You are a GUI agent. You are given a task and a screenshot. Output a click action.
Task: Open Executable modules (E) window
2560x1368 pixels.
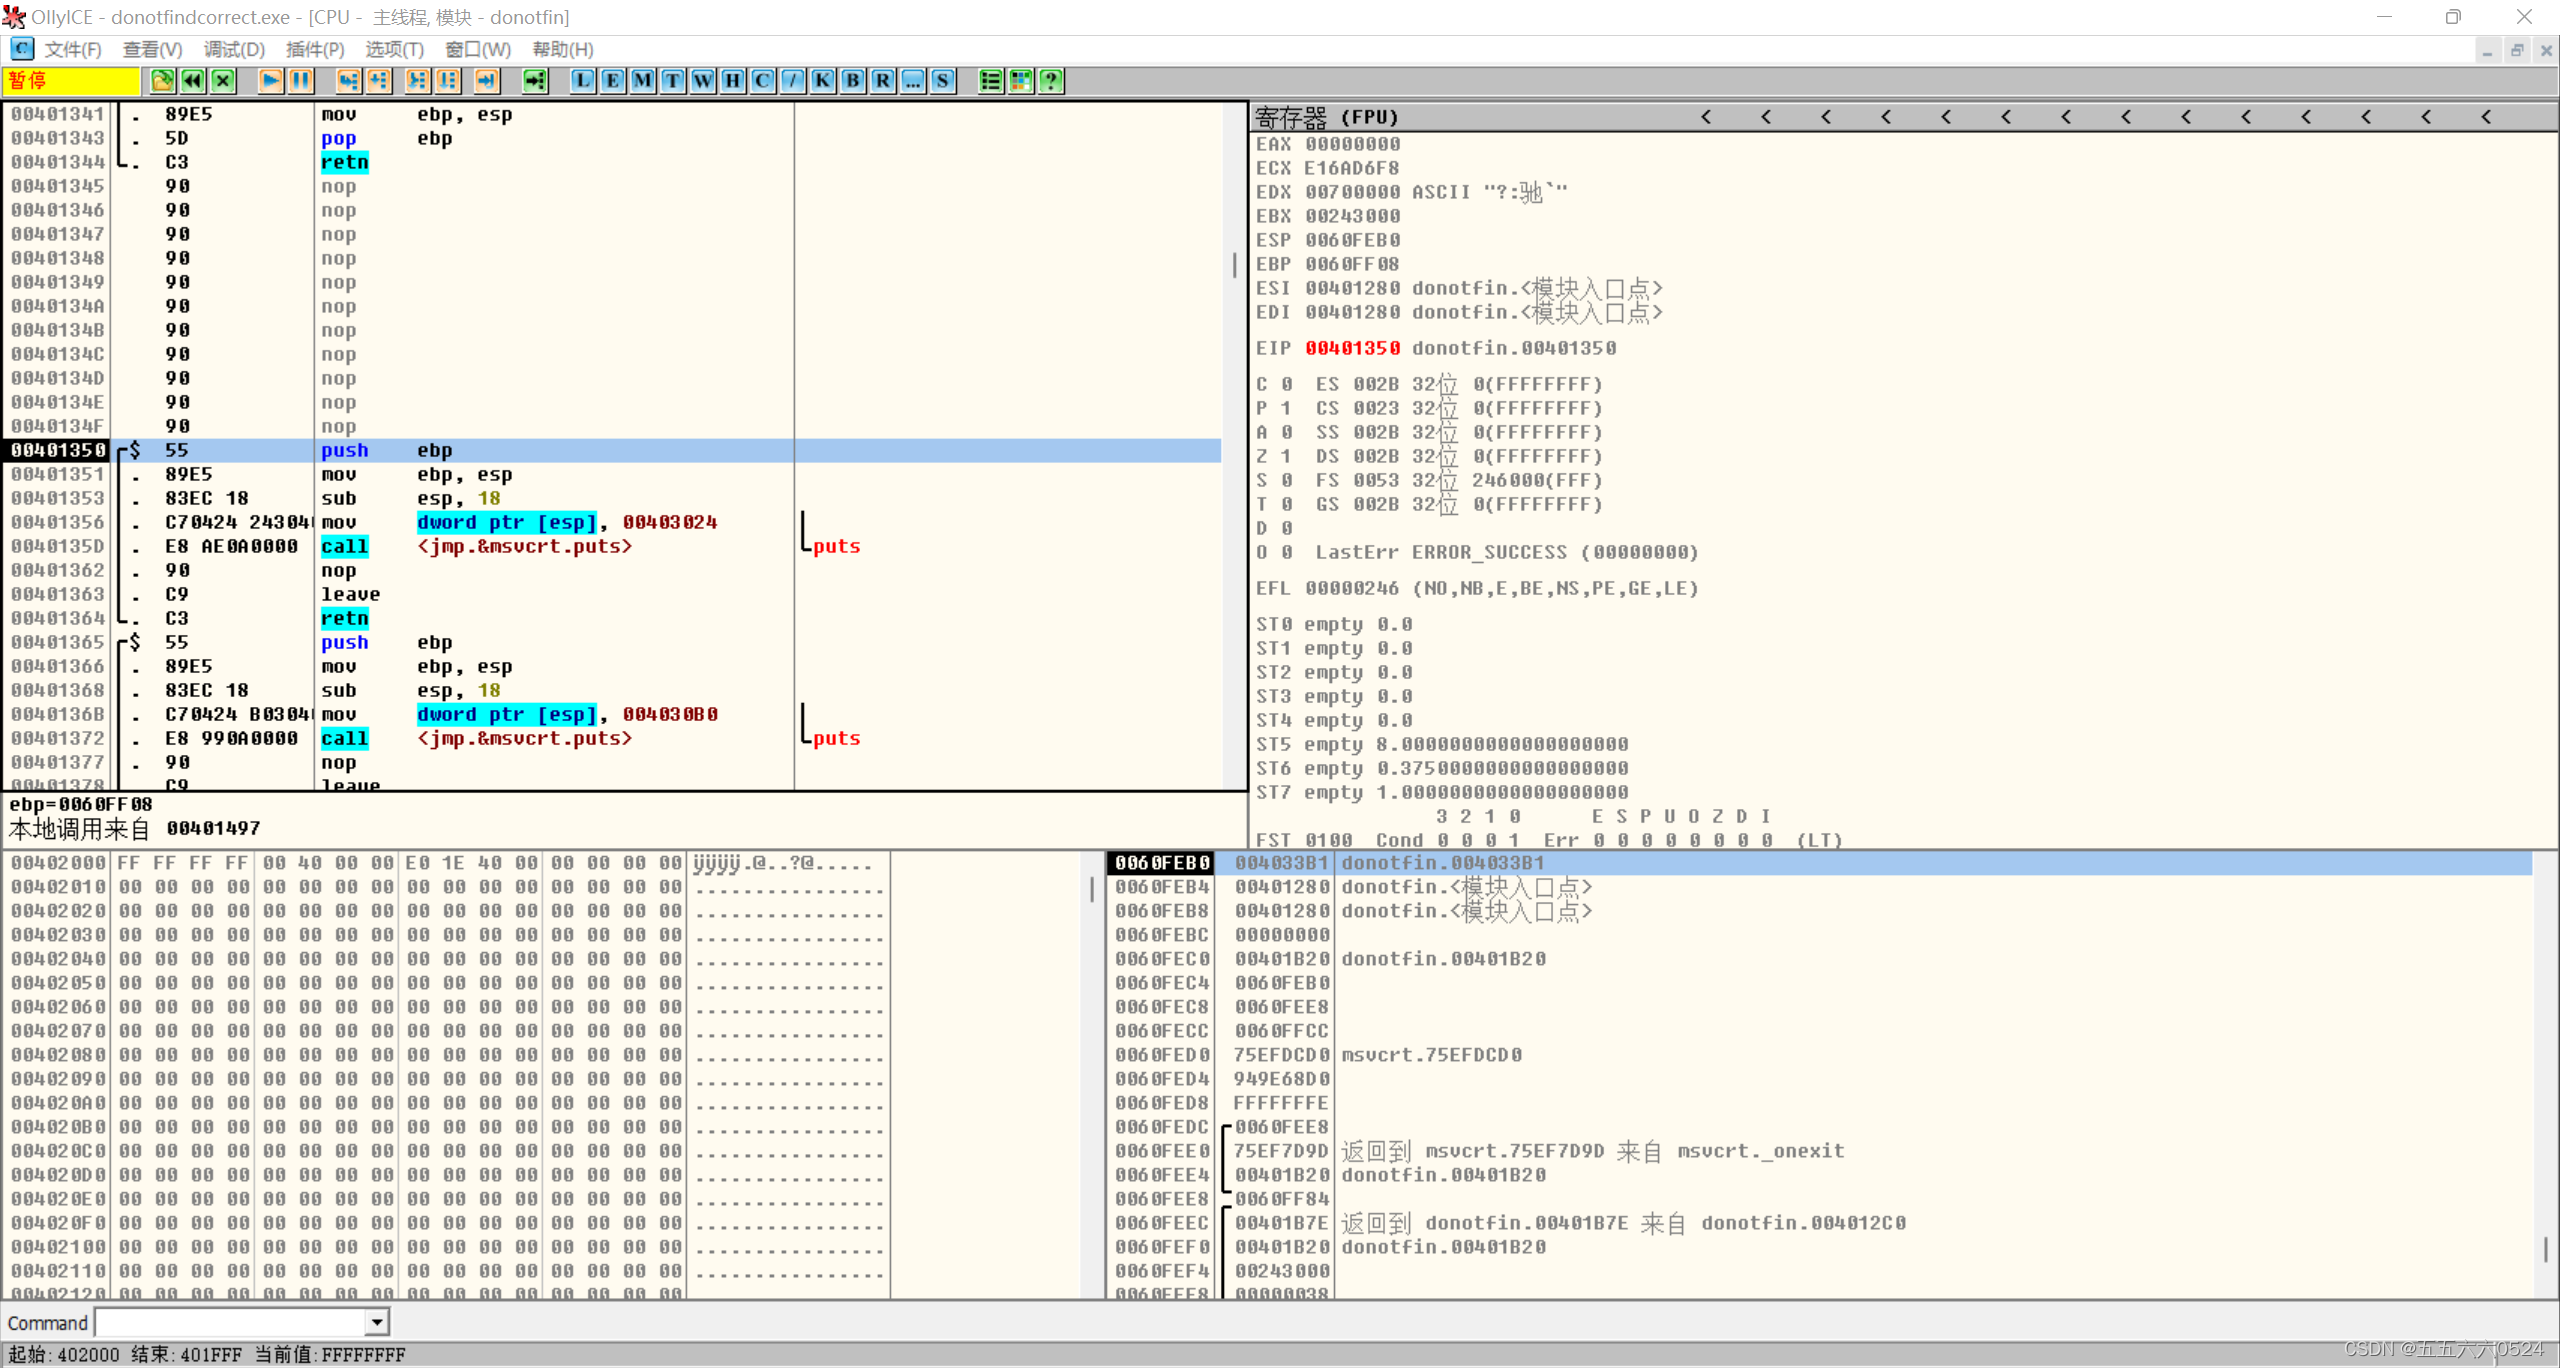pos(613,81)
